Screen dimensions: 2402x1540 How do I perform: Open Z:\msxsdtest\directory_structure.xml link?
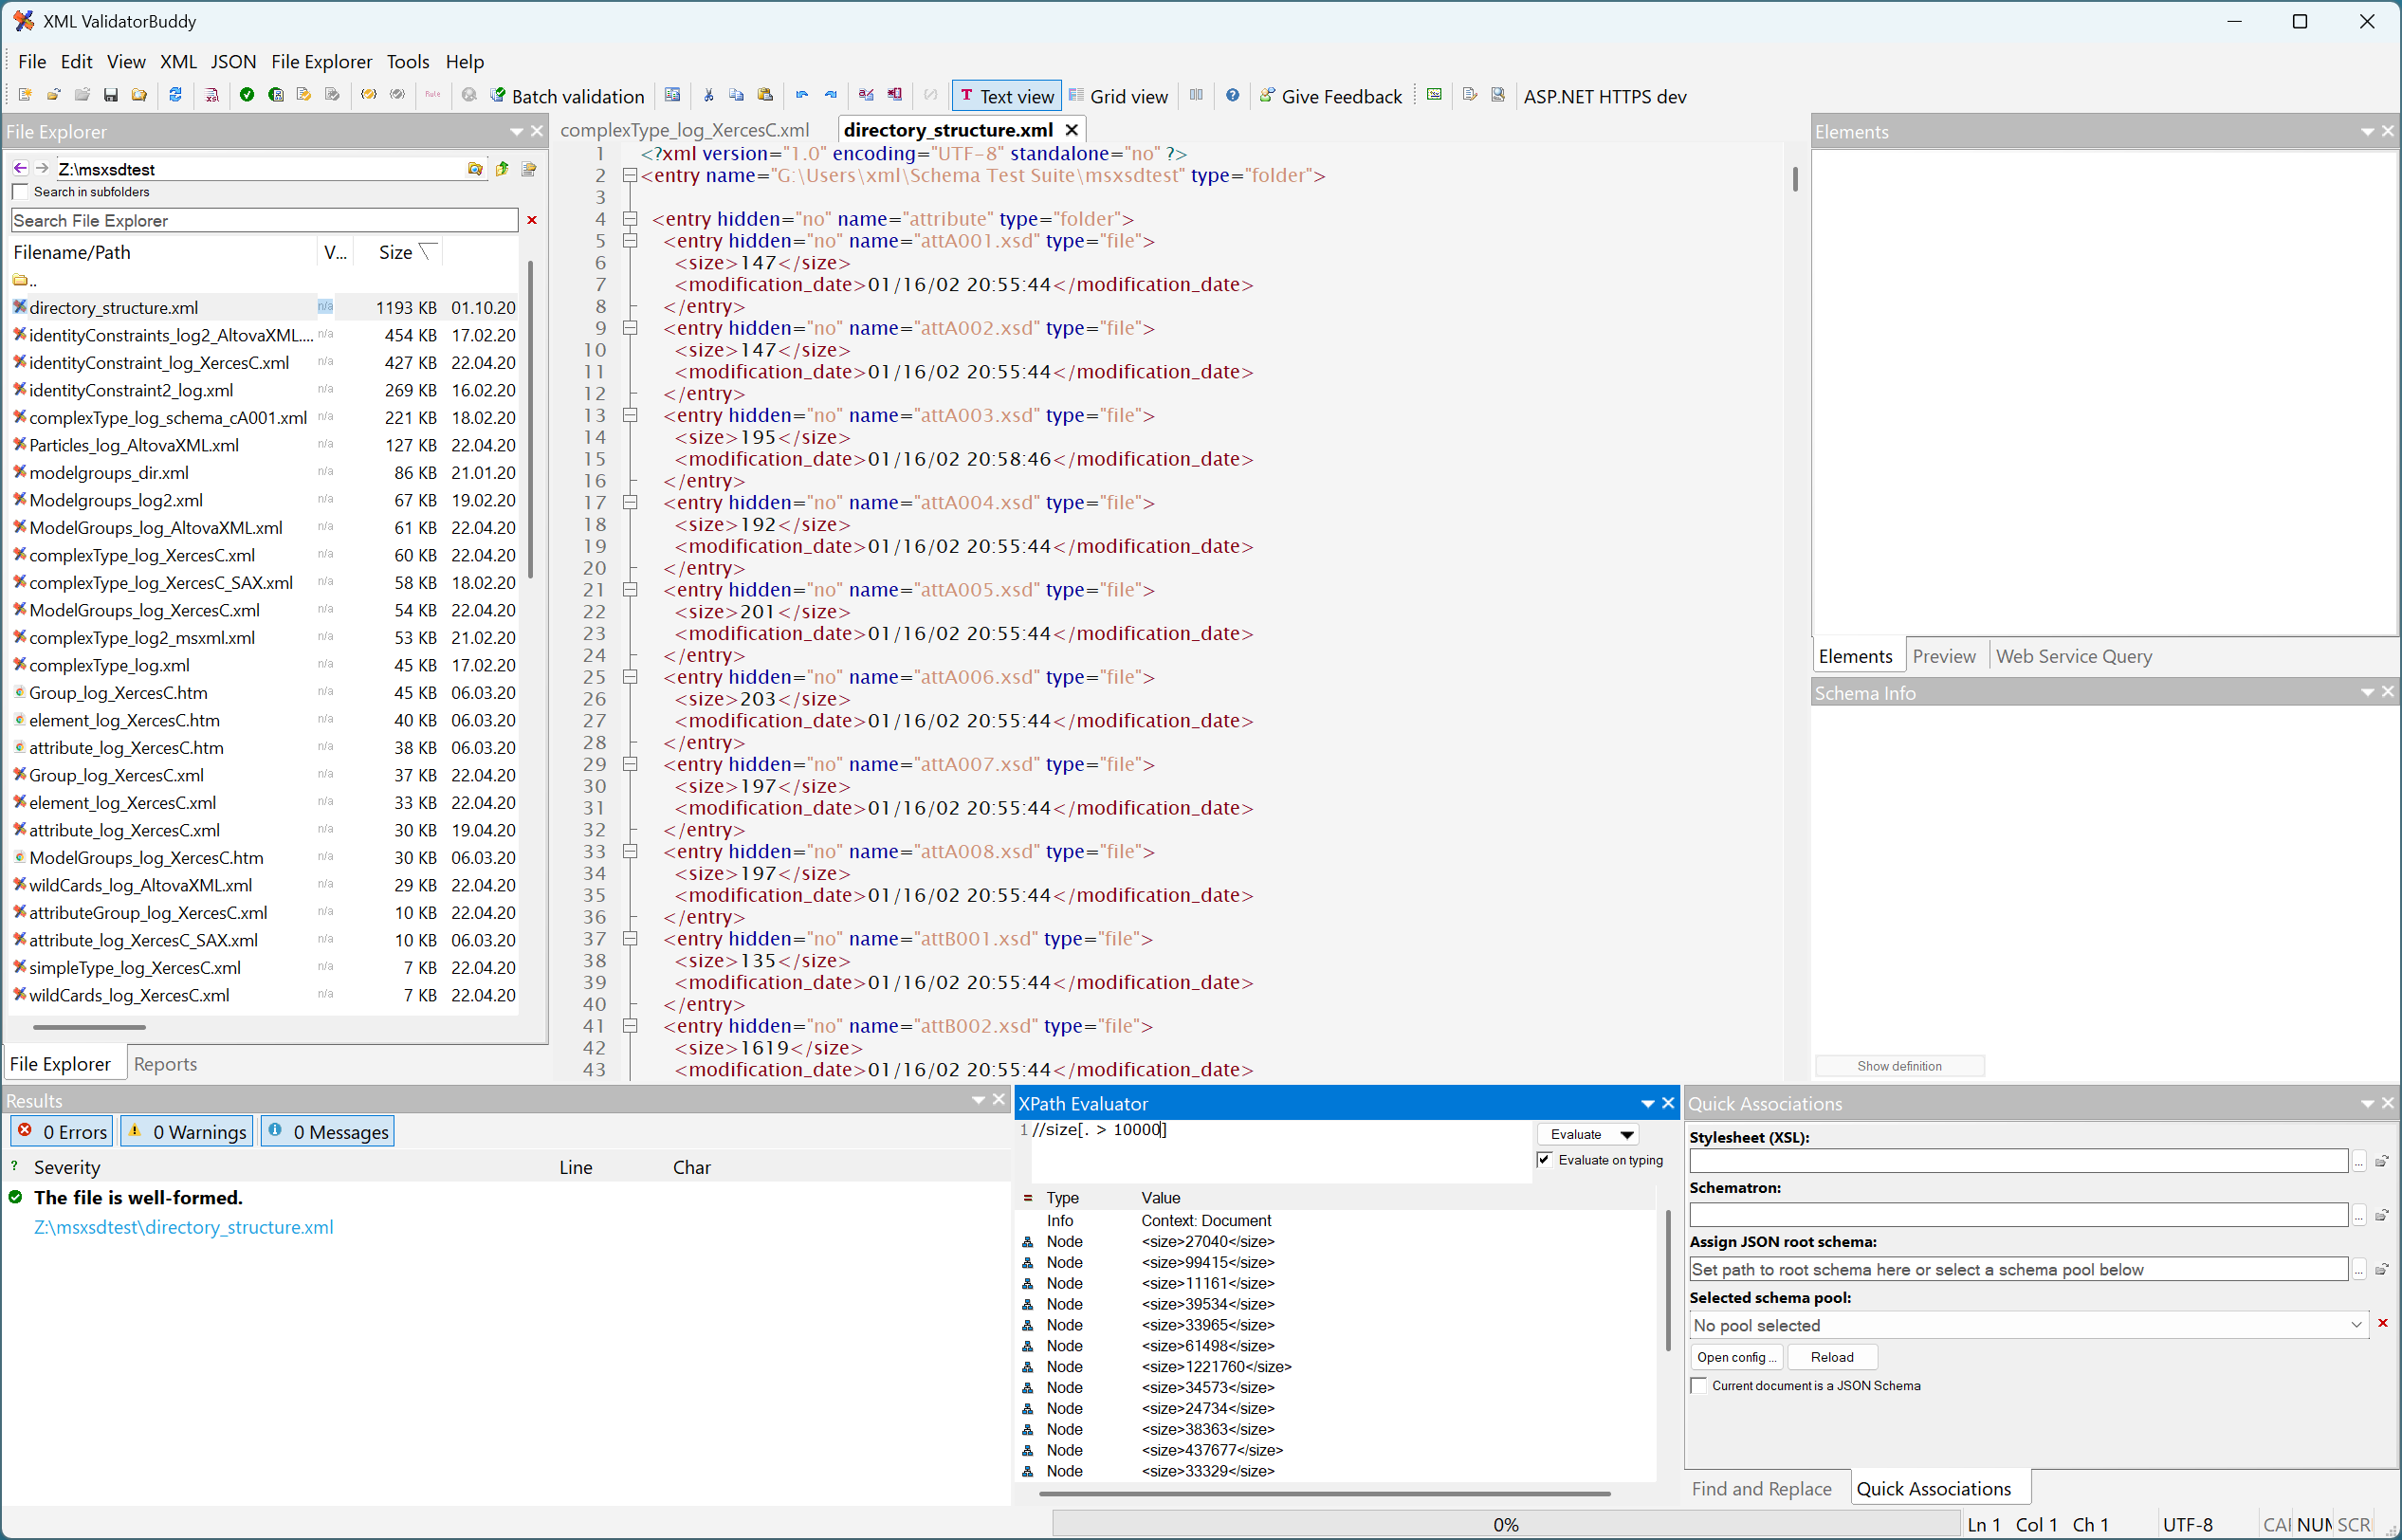click(x=184, y=1227)
